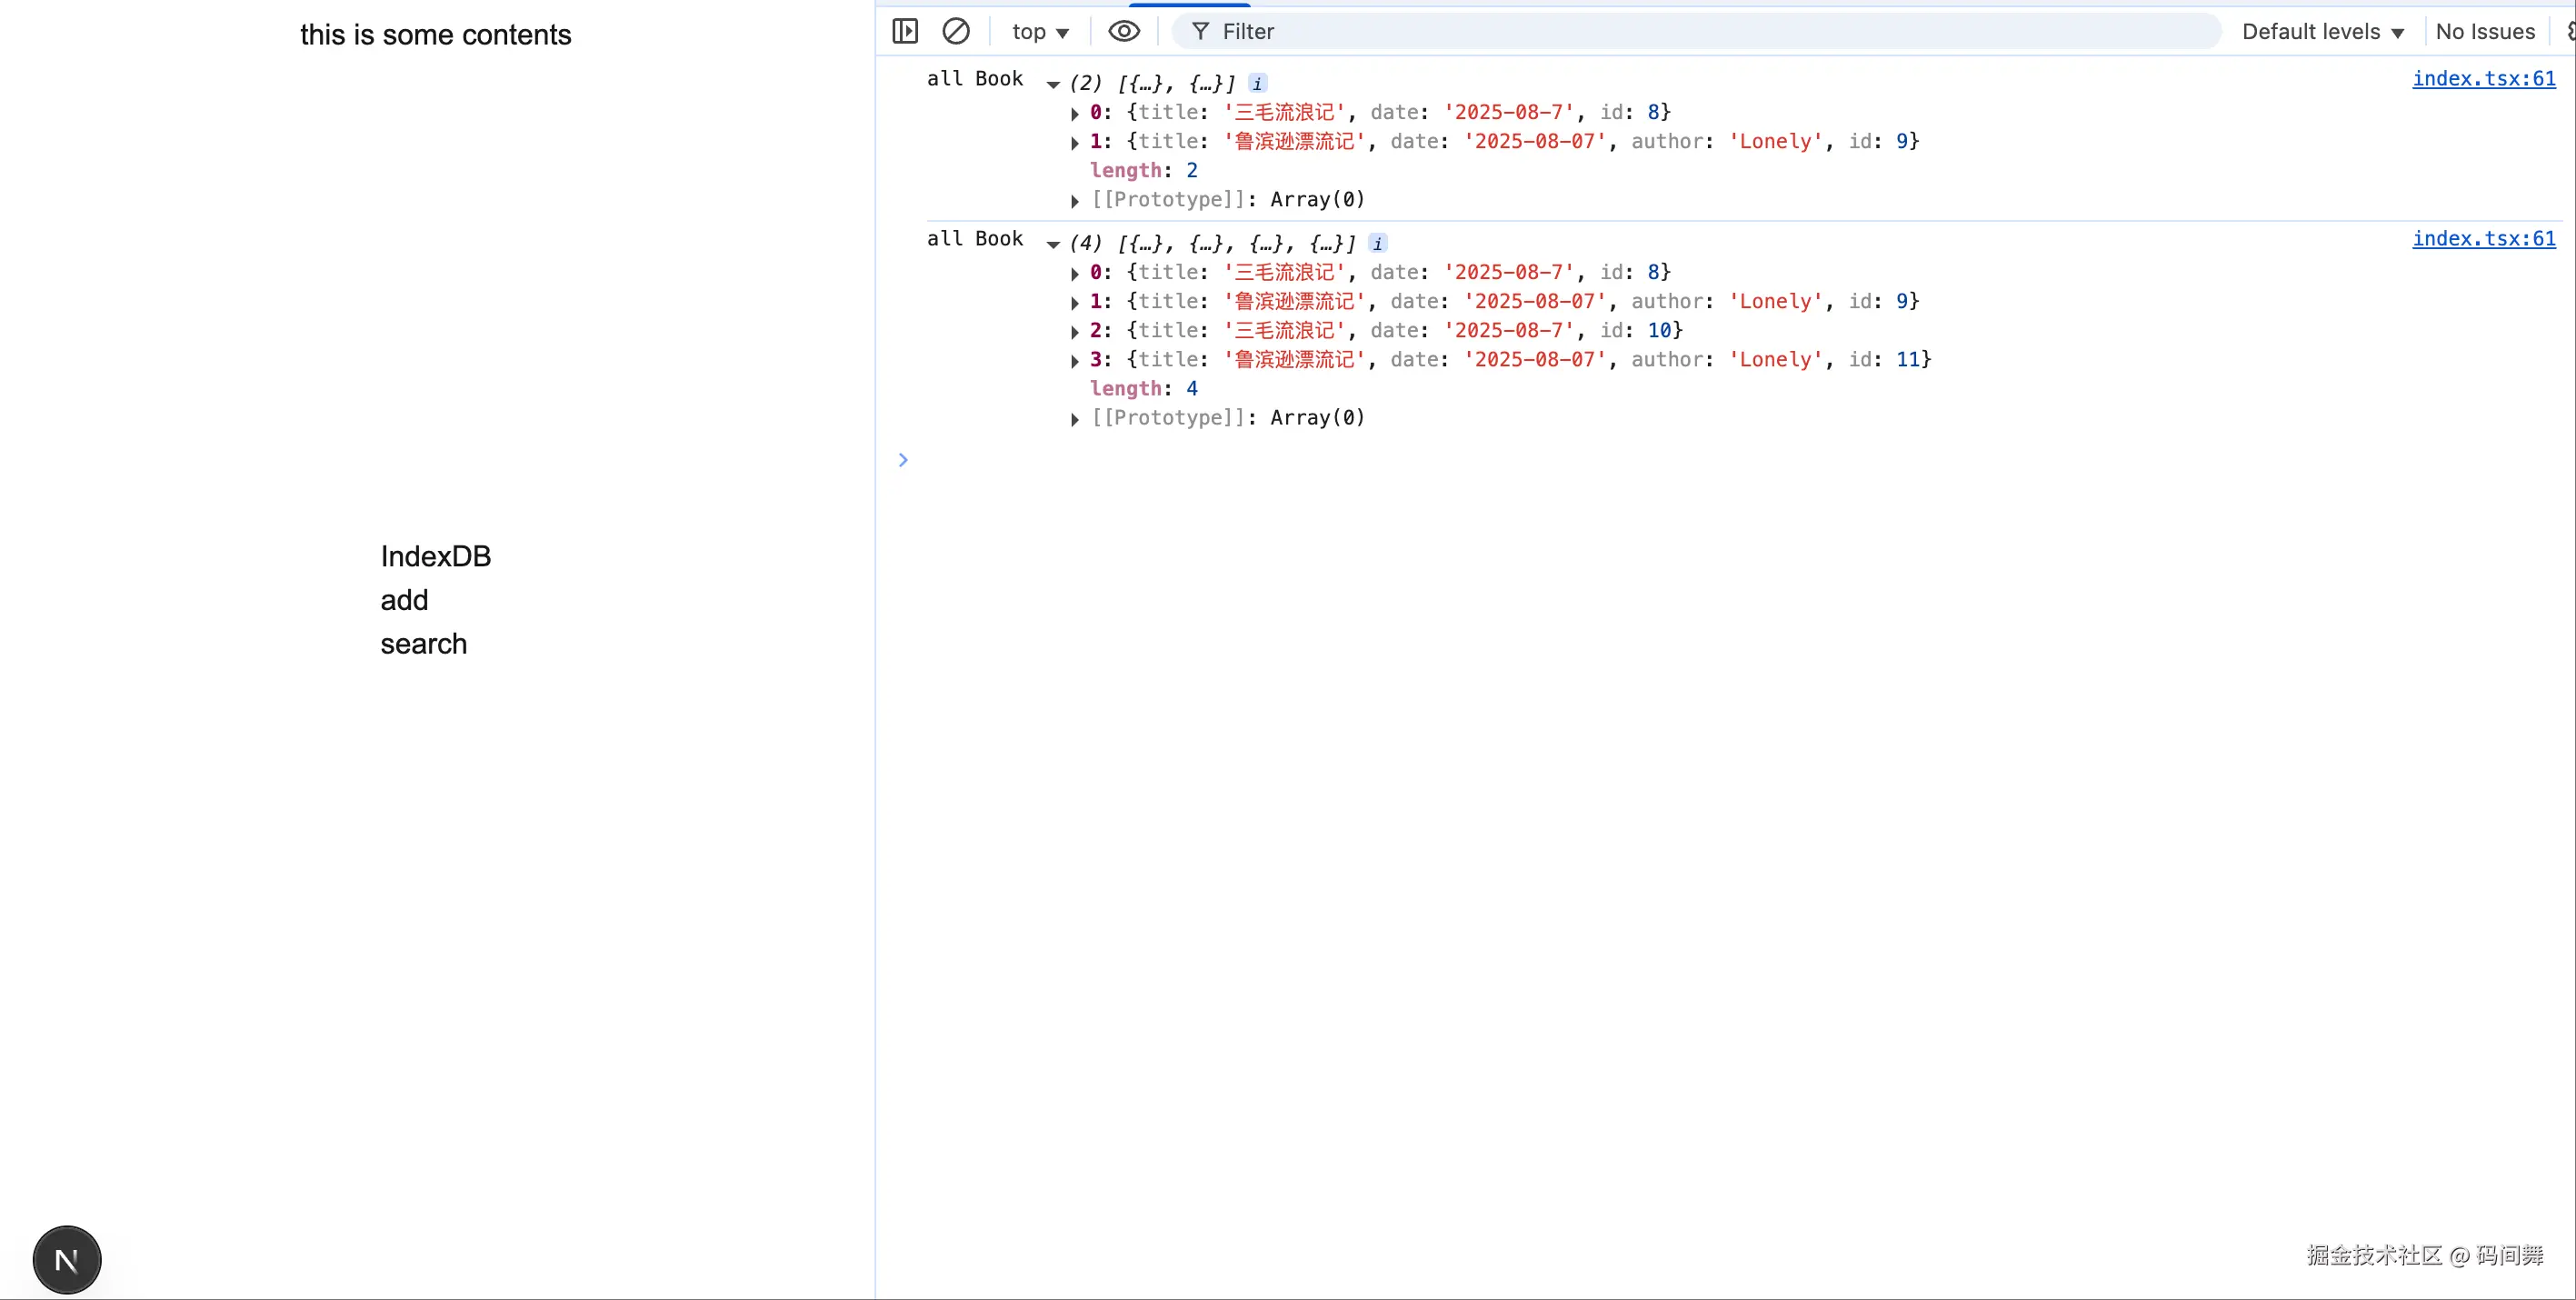Click the add button on the page

(404, 600)
